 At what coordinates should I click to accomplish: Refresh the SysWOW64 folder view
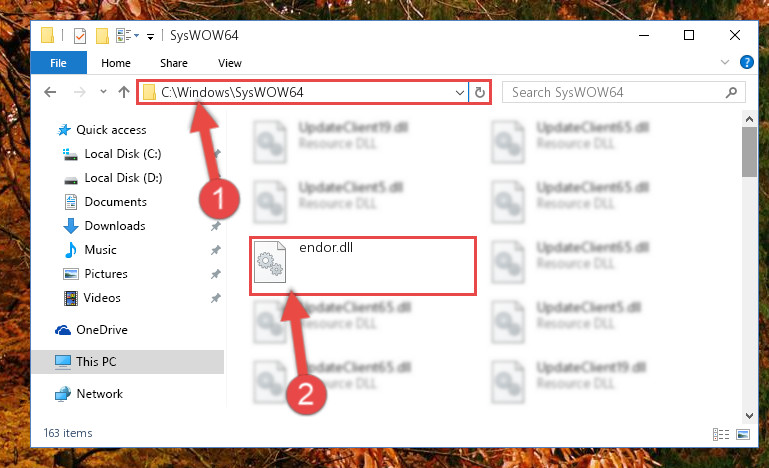click(480, 92)
